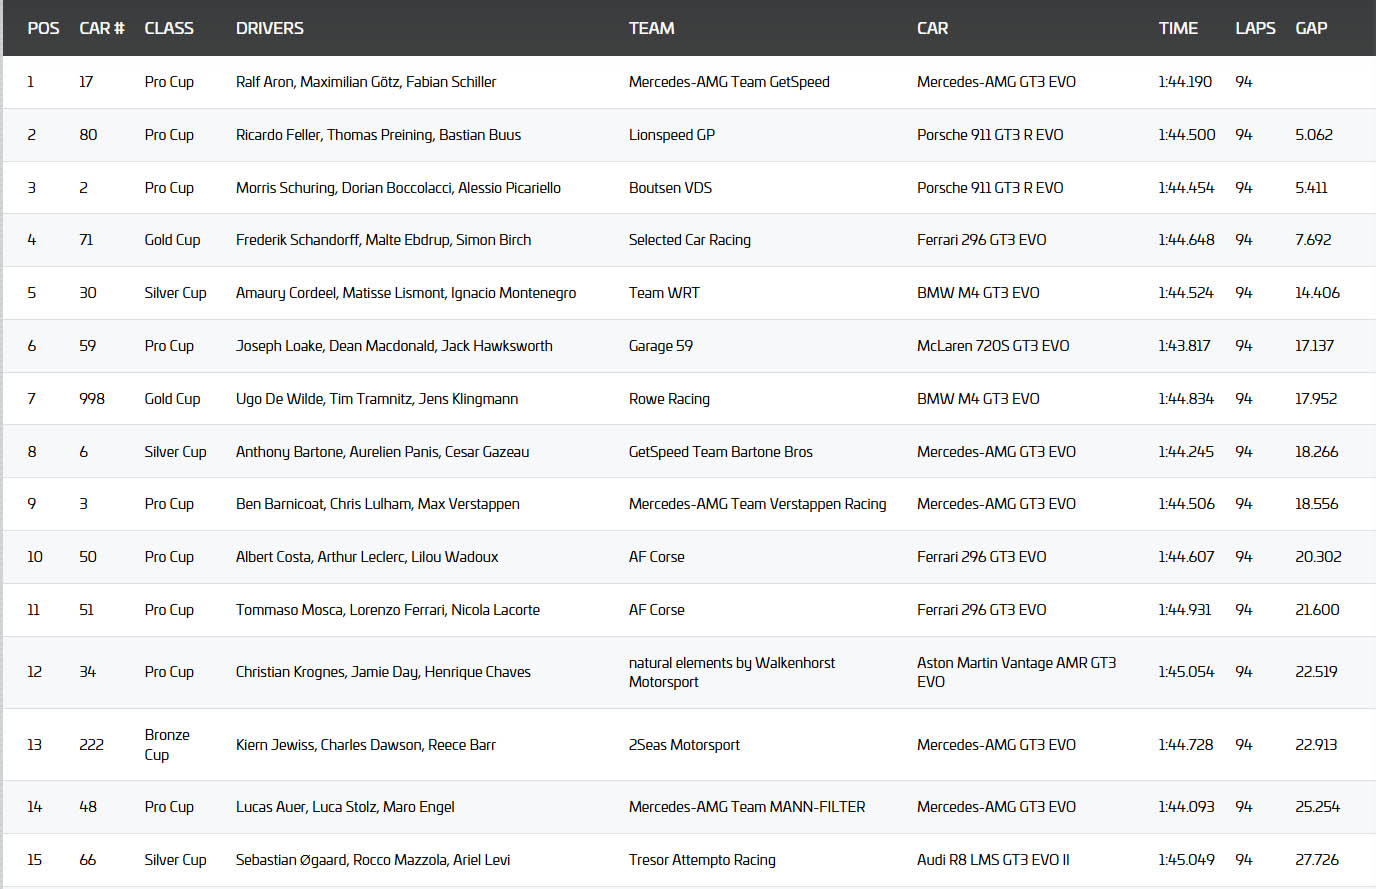Screen dimensions: 1376x889
Task: Click the POS column header
Action: point(43,28)
